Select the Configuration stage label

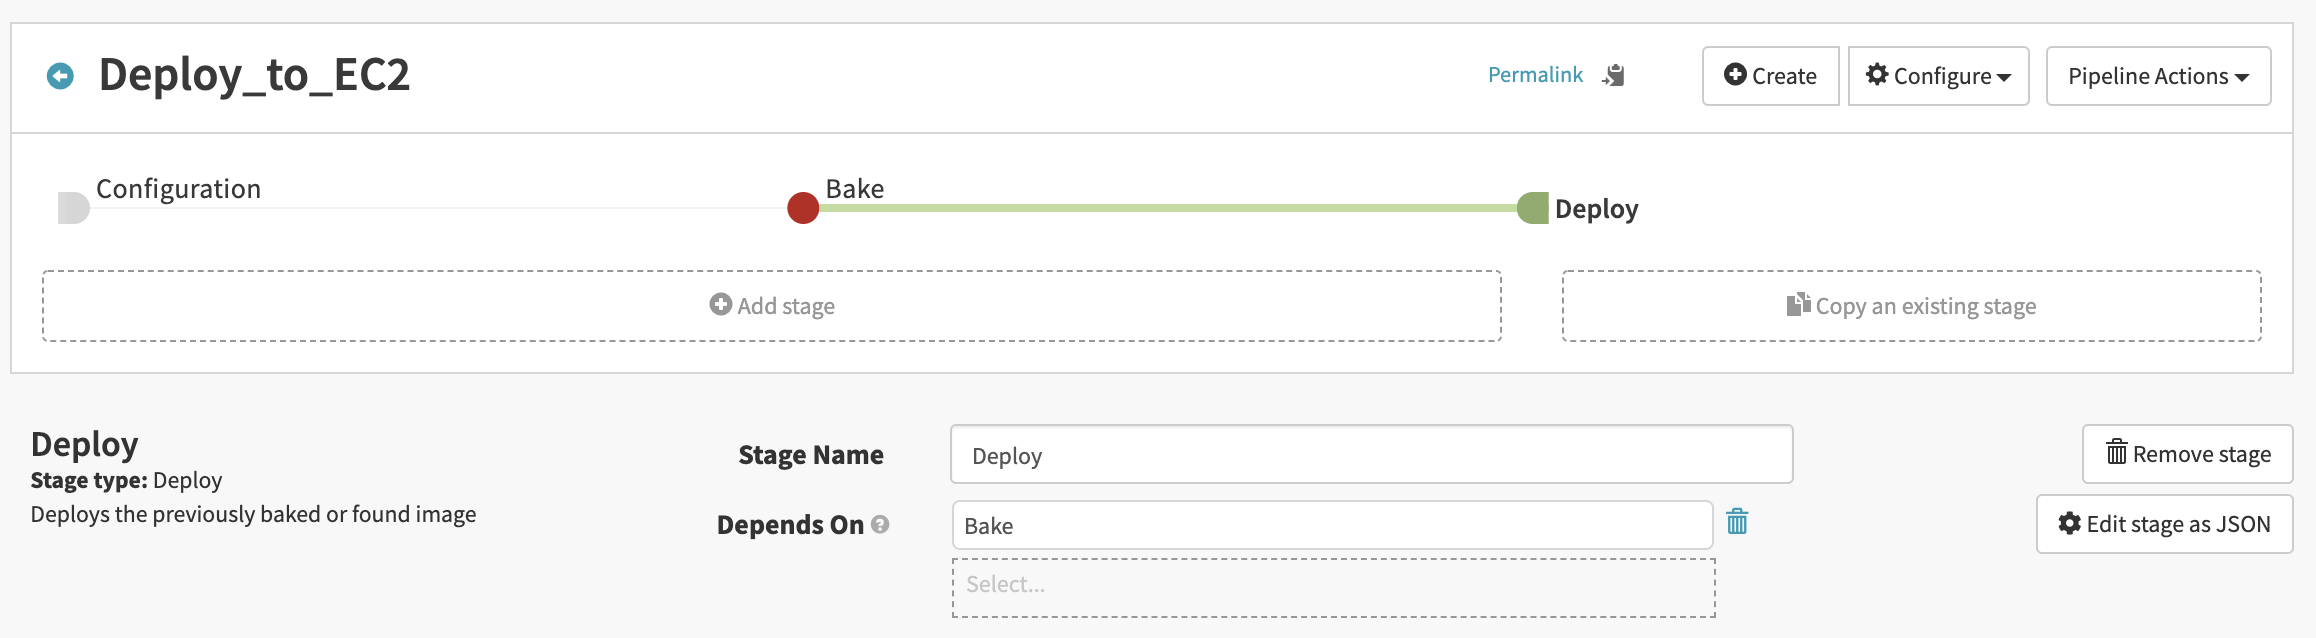pyautogui.click(x=178, y=189)
